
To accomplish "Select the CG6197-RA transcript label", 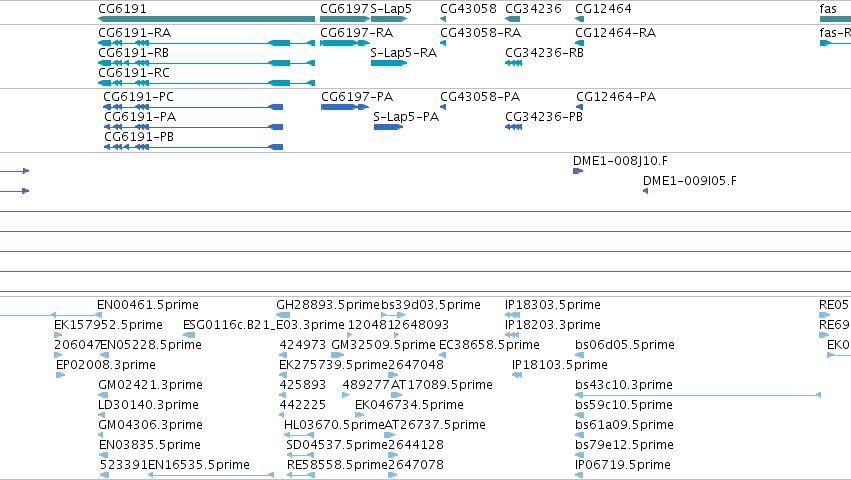I will click(357, 33).
